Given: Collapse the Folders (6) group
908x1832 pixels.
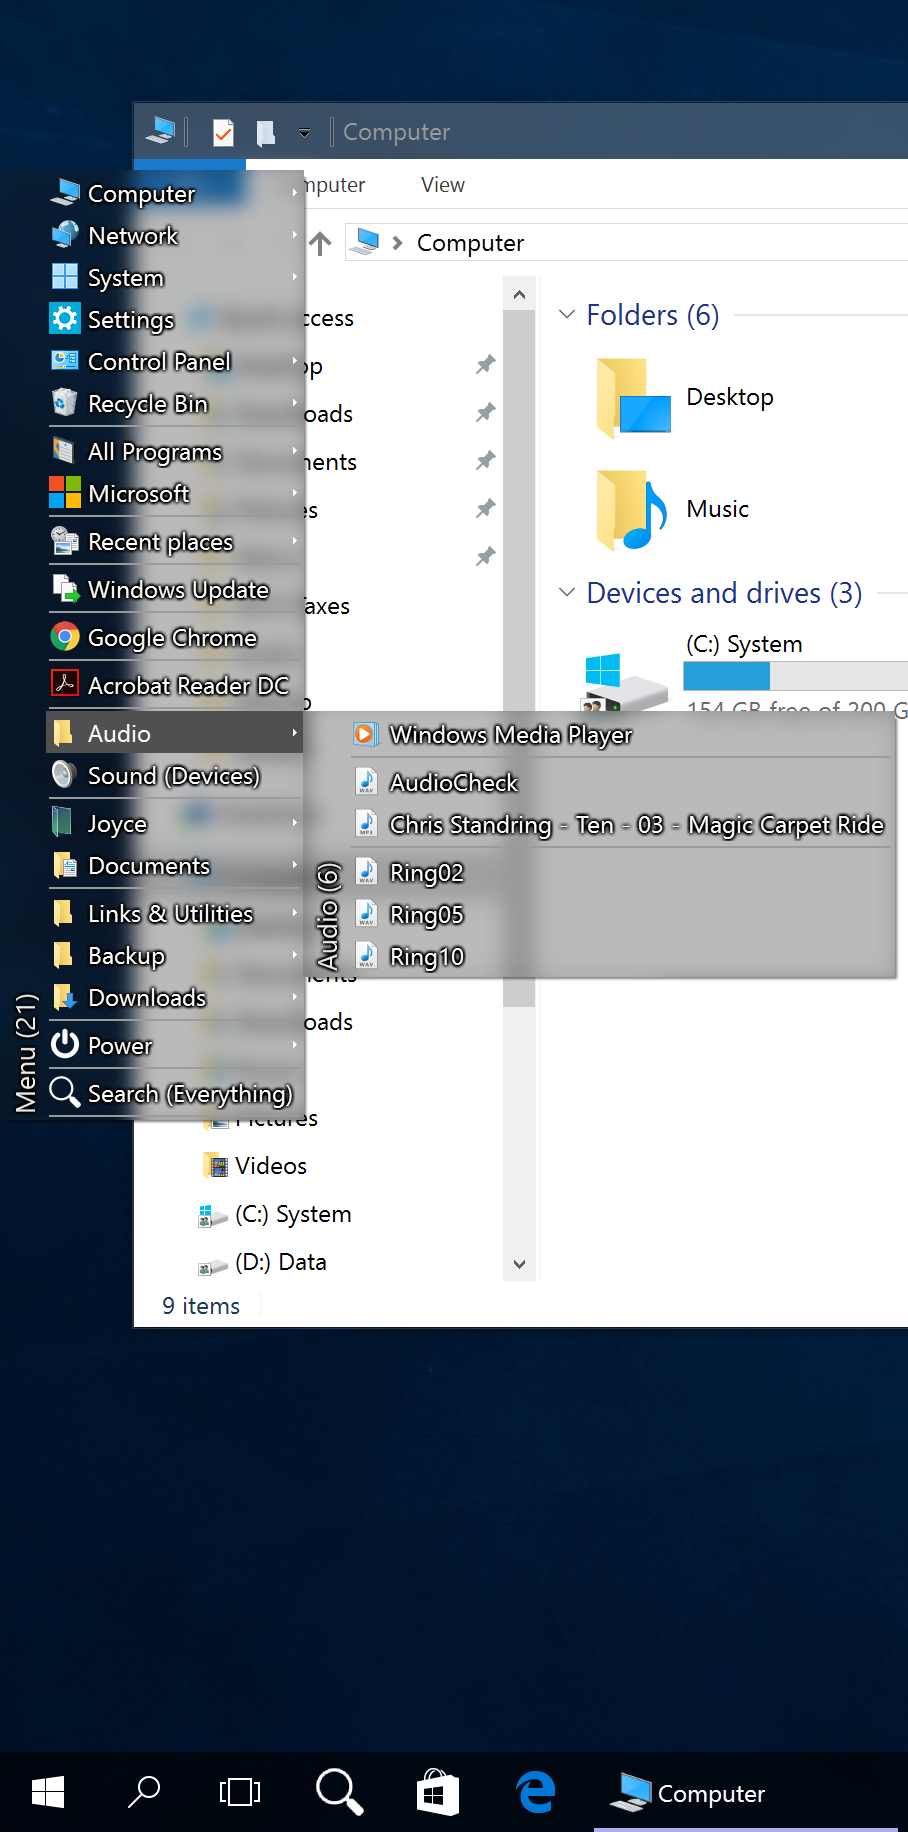Looking at the screenshot, I should point(567,315).
